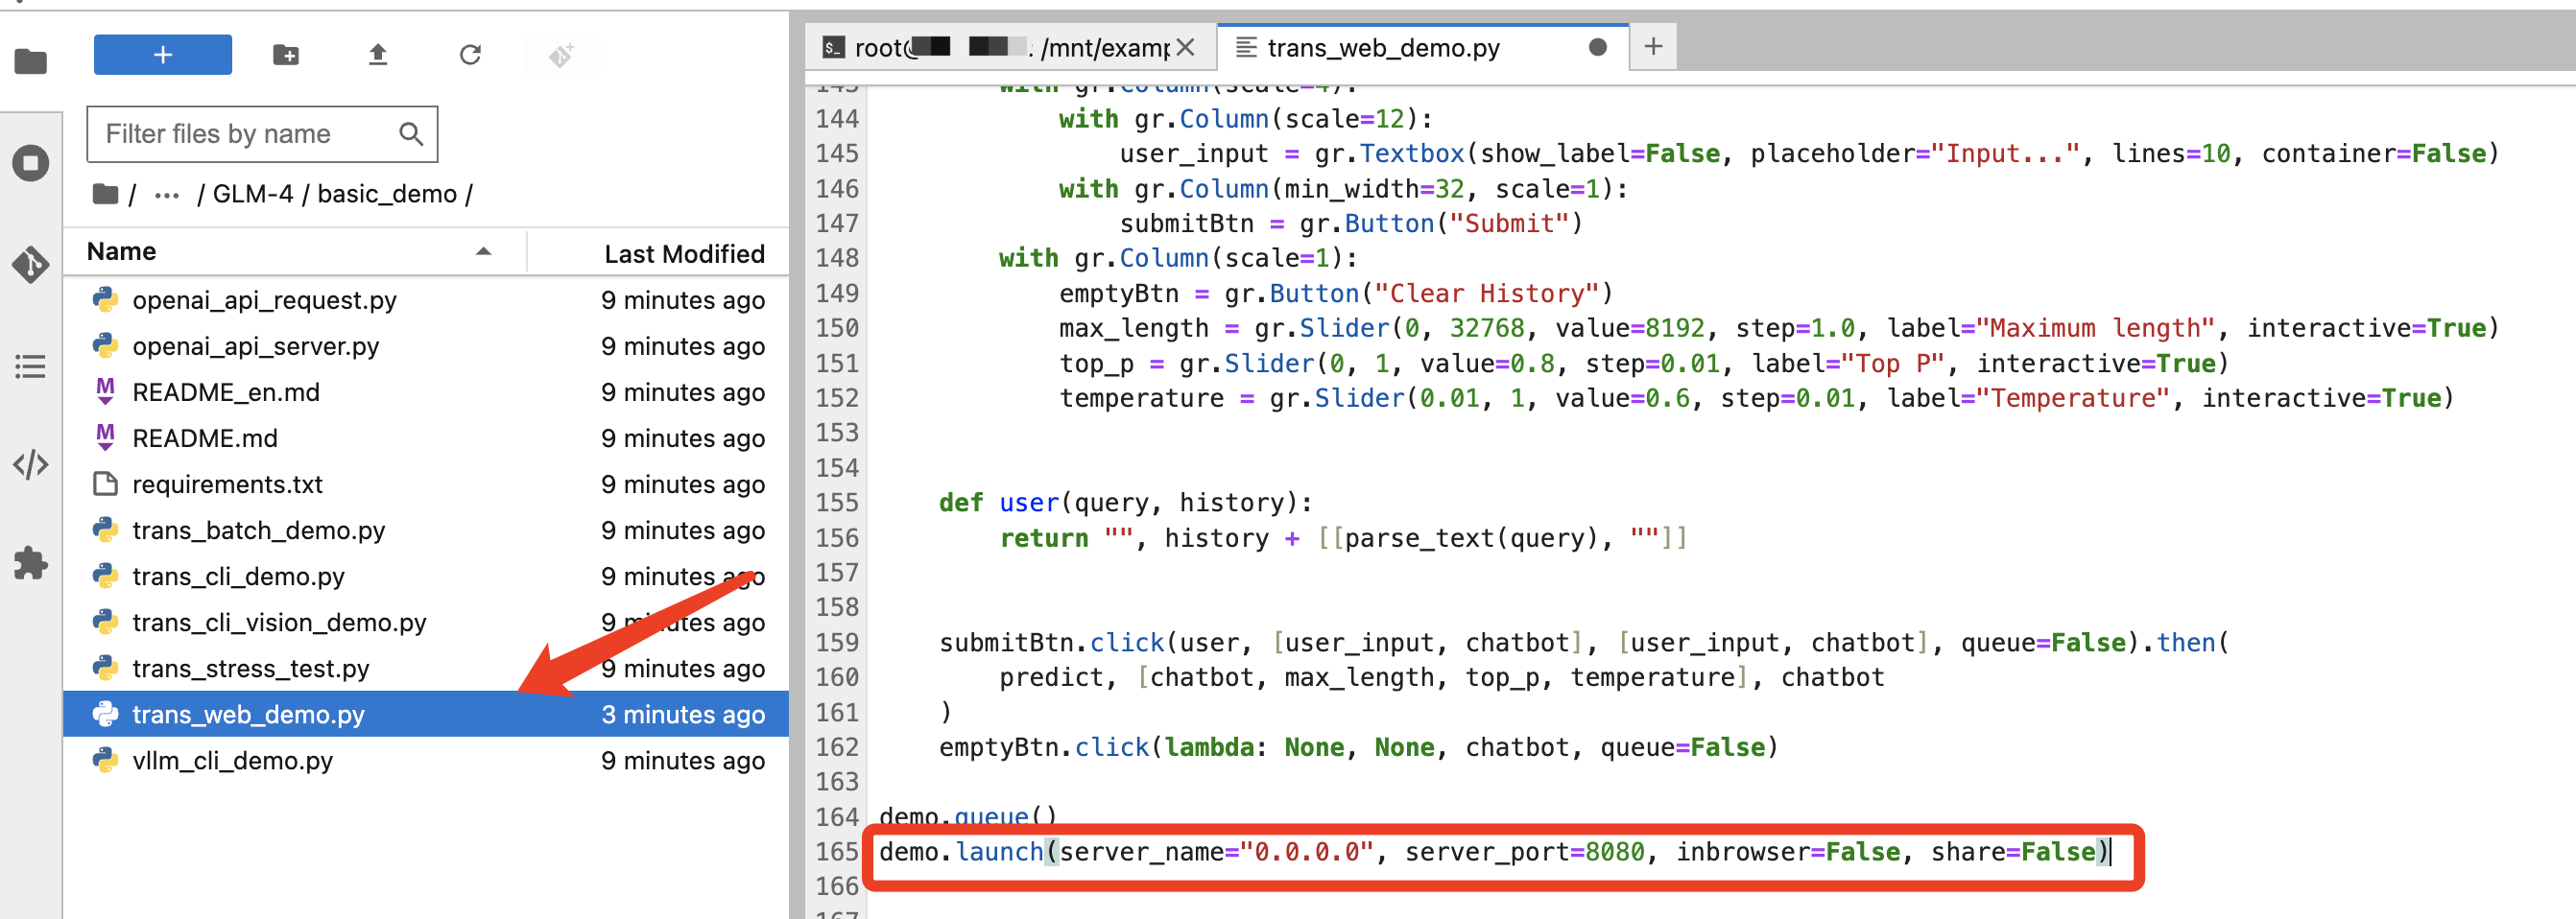Screen dimensions: 2576x919
Task: Select README_en.md file
Action: 426,392
